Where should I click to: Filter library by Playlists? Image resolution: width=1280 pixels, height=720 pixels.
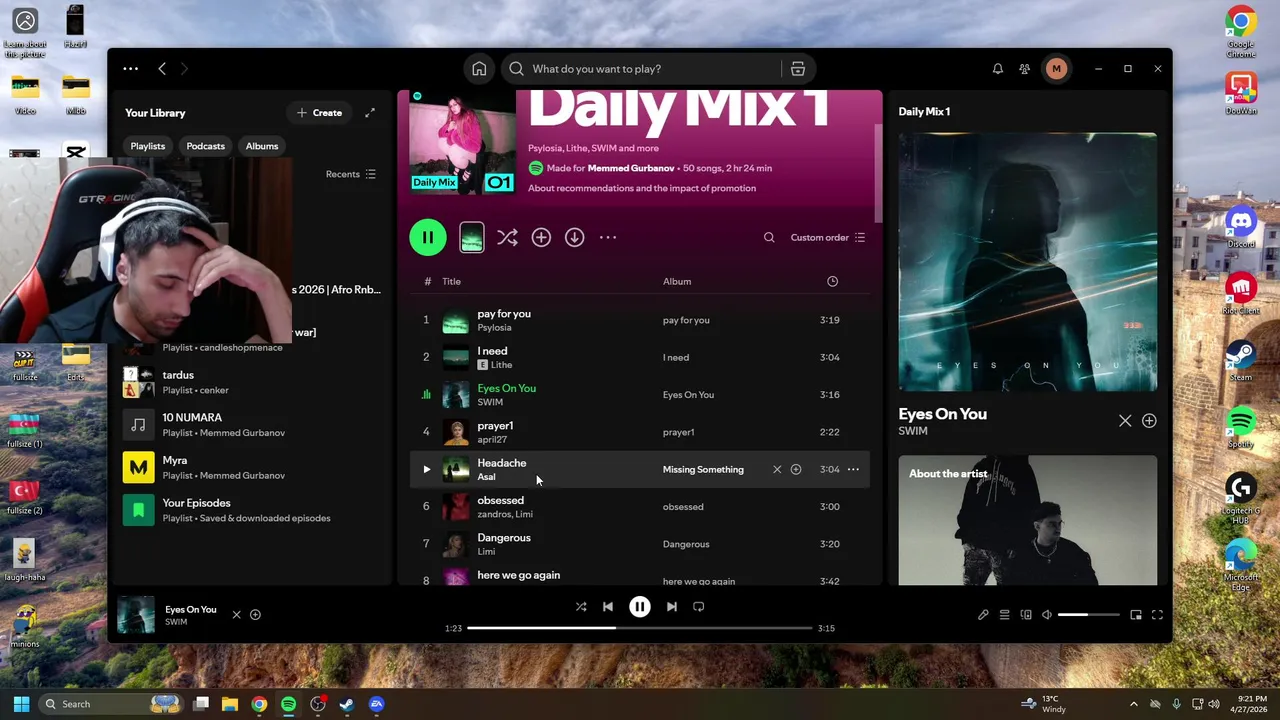(x=148, y=146)
